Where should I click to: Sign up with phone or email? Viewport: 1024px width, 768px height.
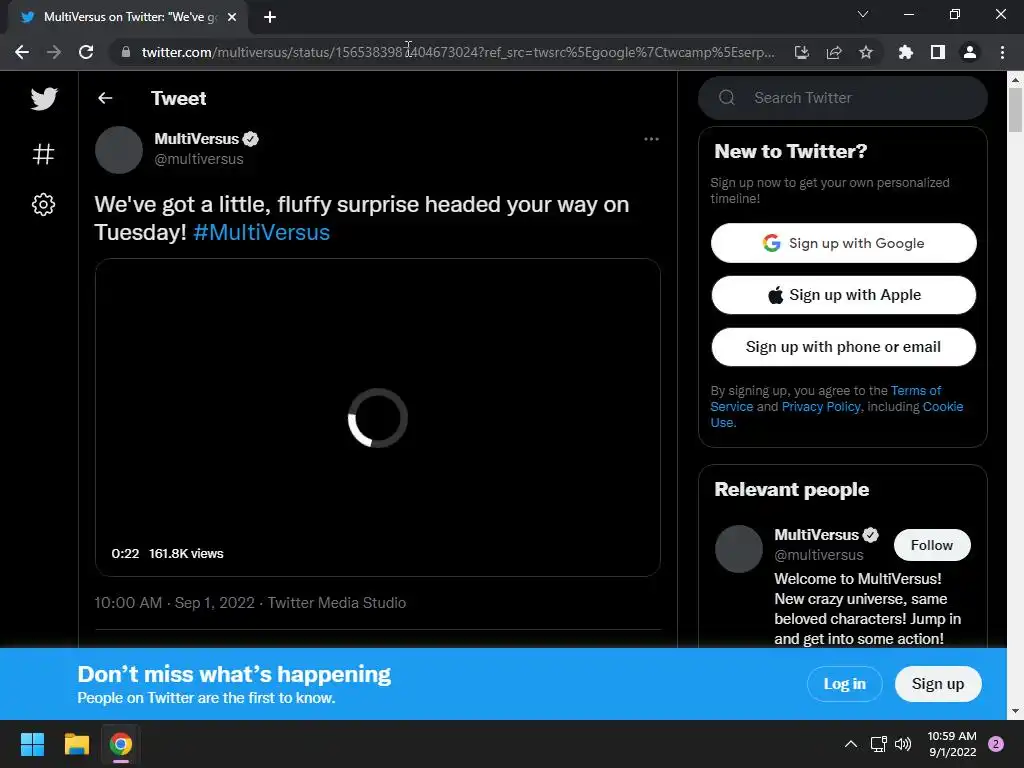[844, 347]
